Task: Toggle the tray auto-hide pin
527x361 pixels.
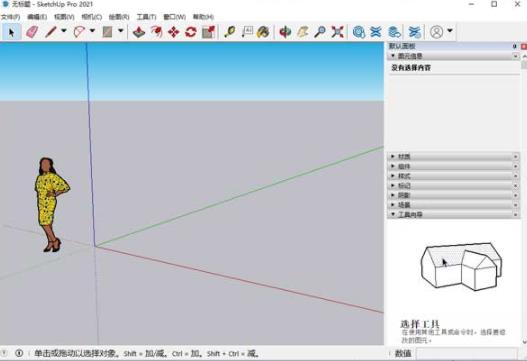Action: (515, 46)
